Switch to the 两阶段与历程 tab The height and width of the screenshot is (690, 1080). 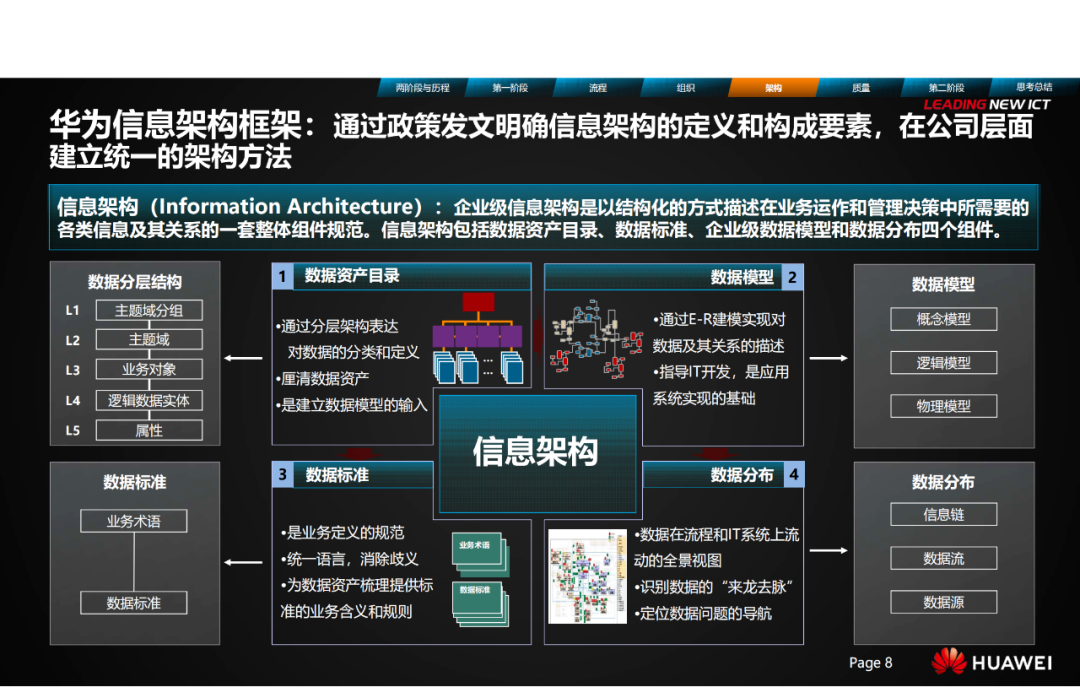[423, 88]
